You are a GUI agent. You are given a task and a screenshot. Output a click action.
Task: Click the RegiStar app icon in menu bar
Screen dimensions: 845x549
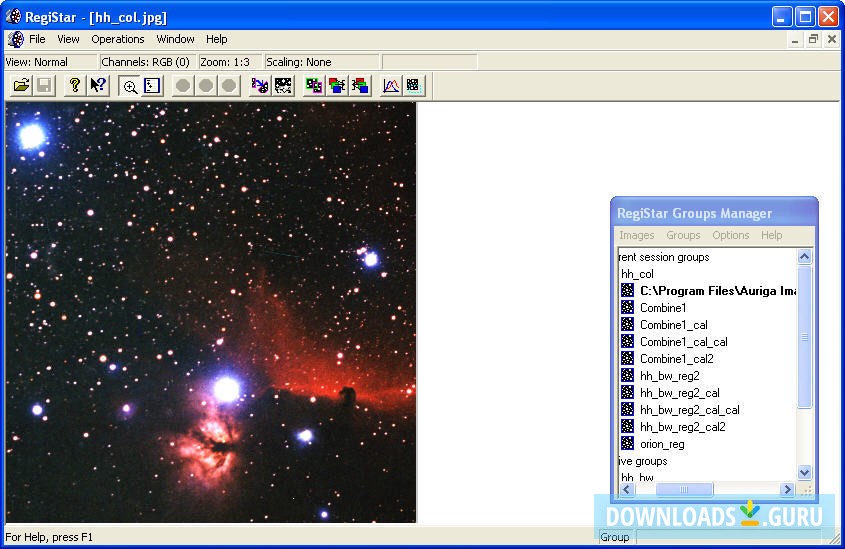15,39
